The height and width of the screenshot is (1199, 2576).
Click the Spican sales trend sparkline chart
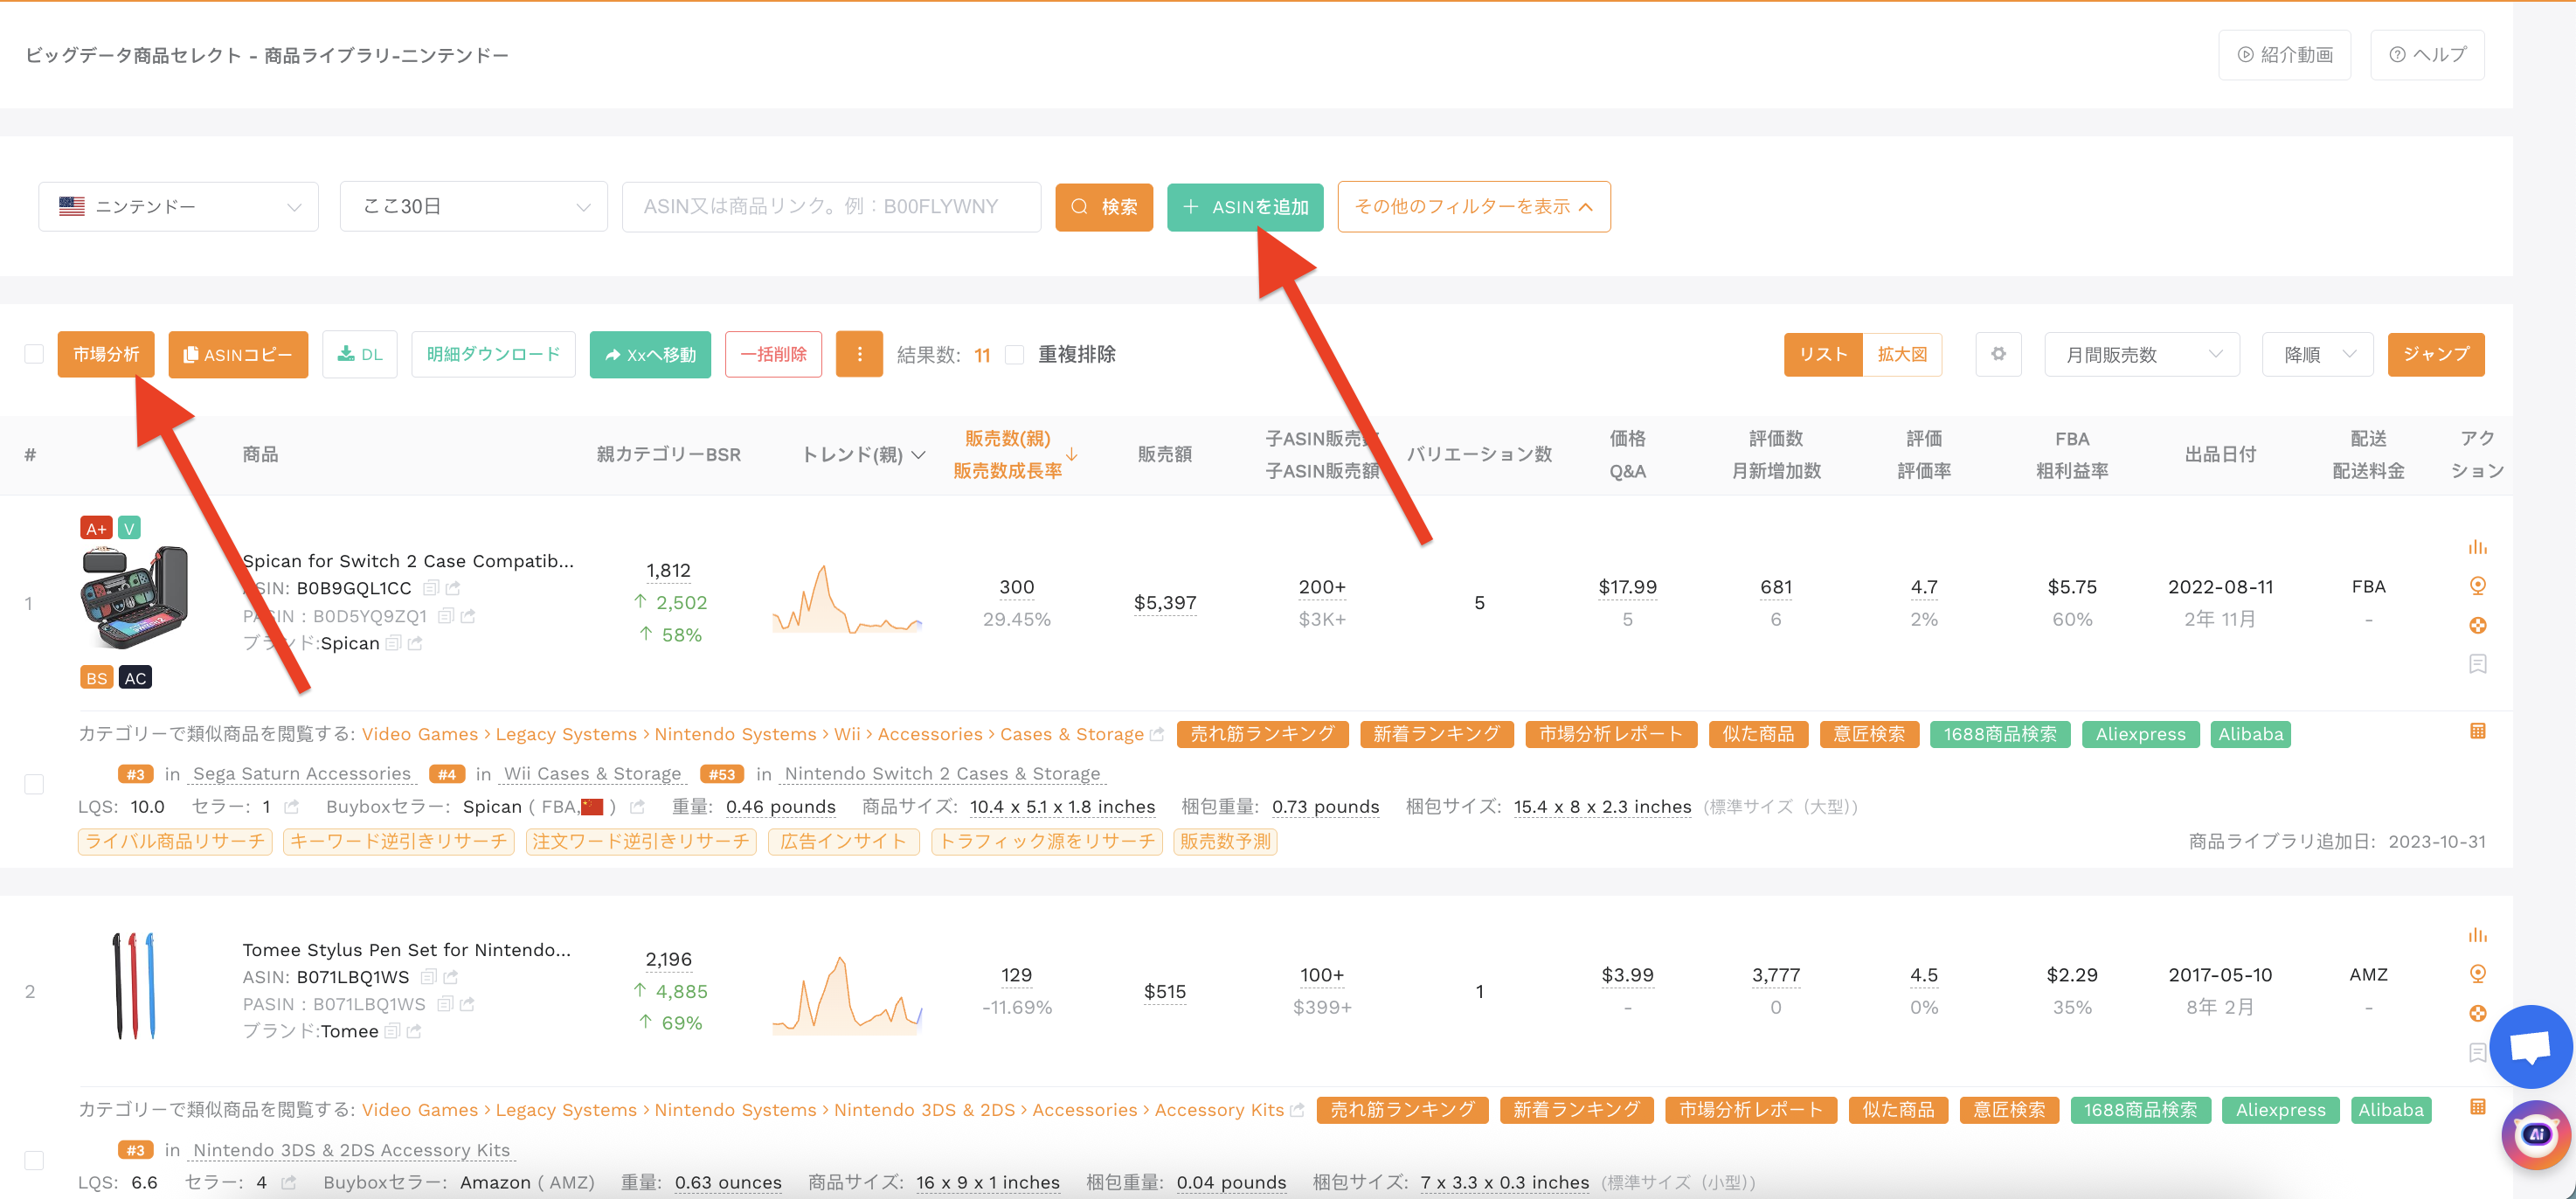847,600
